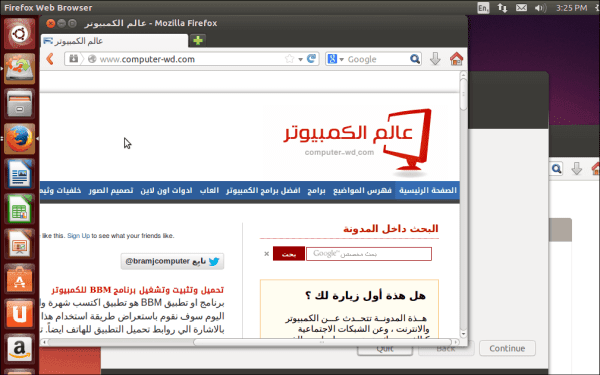Open فهرس المواضيع menu item
600x375 pixels.
(362, 190)
